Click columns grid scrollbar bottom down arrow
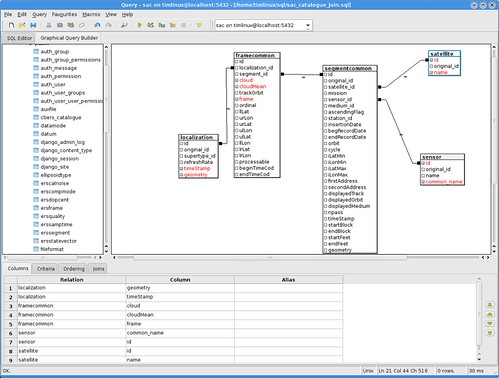Viewport: 499px width, 378px height. tap(479, 359)
